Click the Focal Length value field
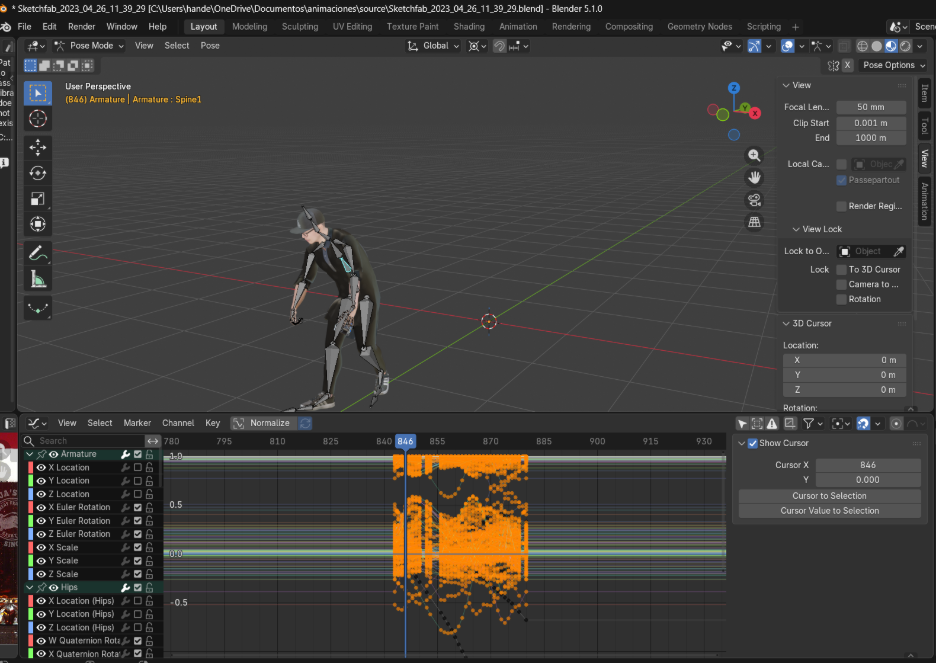The height and width of the screenshot is (663, 936). click(x=870, y=107)
